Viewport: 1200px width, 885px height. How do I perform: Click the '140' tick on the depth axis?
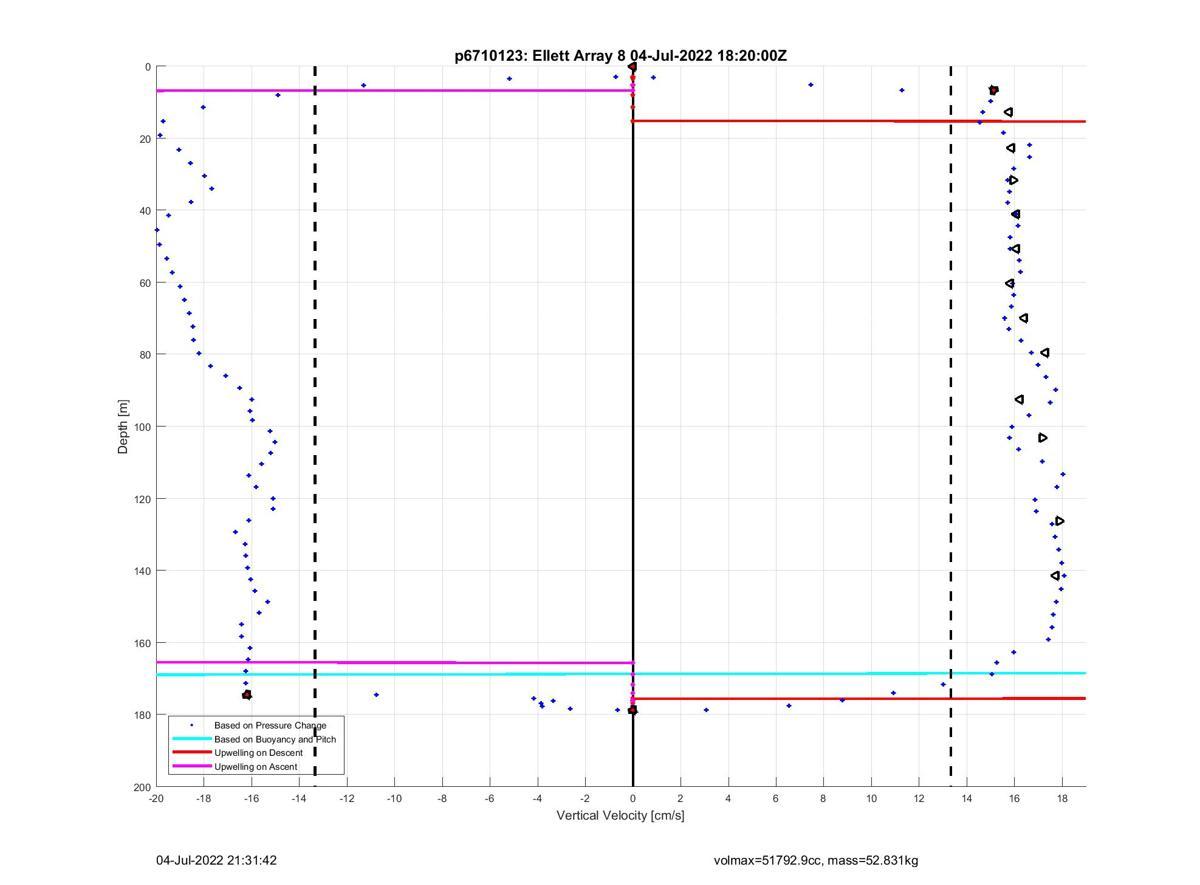[x=141, y=571]
